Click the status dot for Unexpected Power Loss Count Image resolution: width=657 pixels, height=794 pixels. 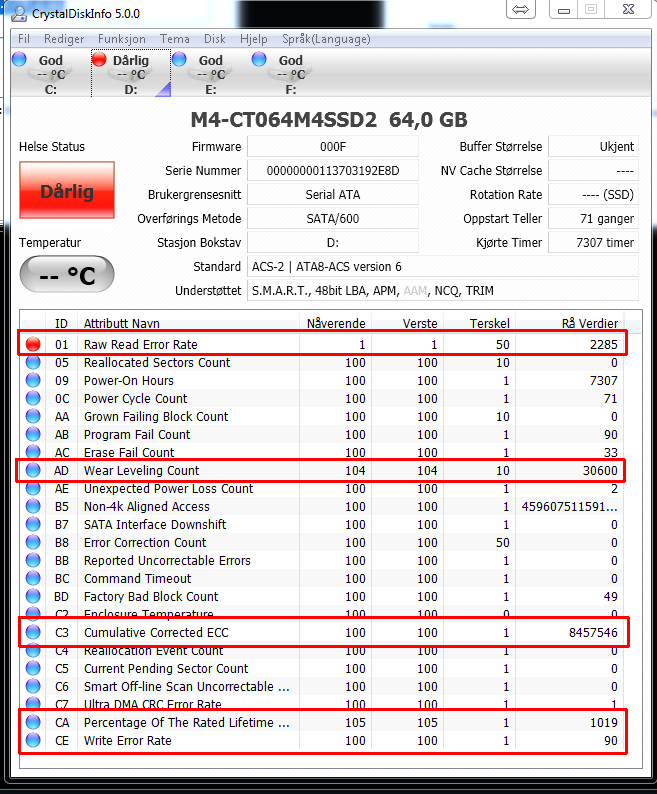click(33, 489)
